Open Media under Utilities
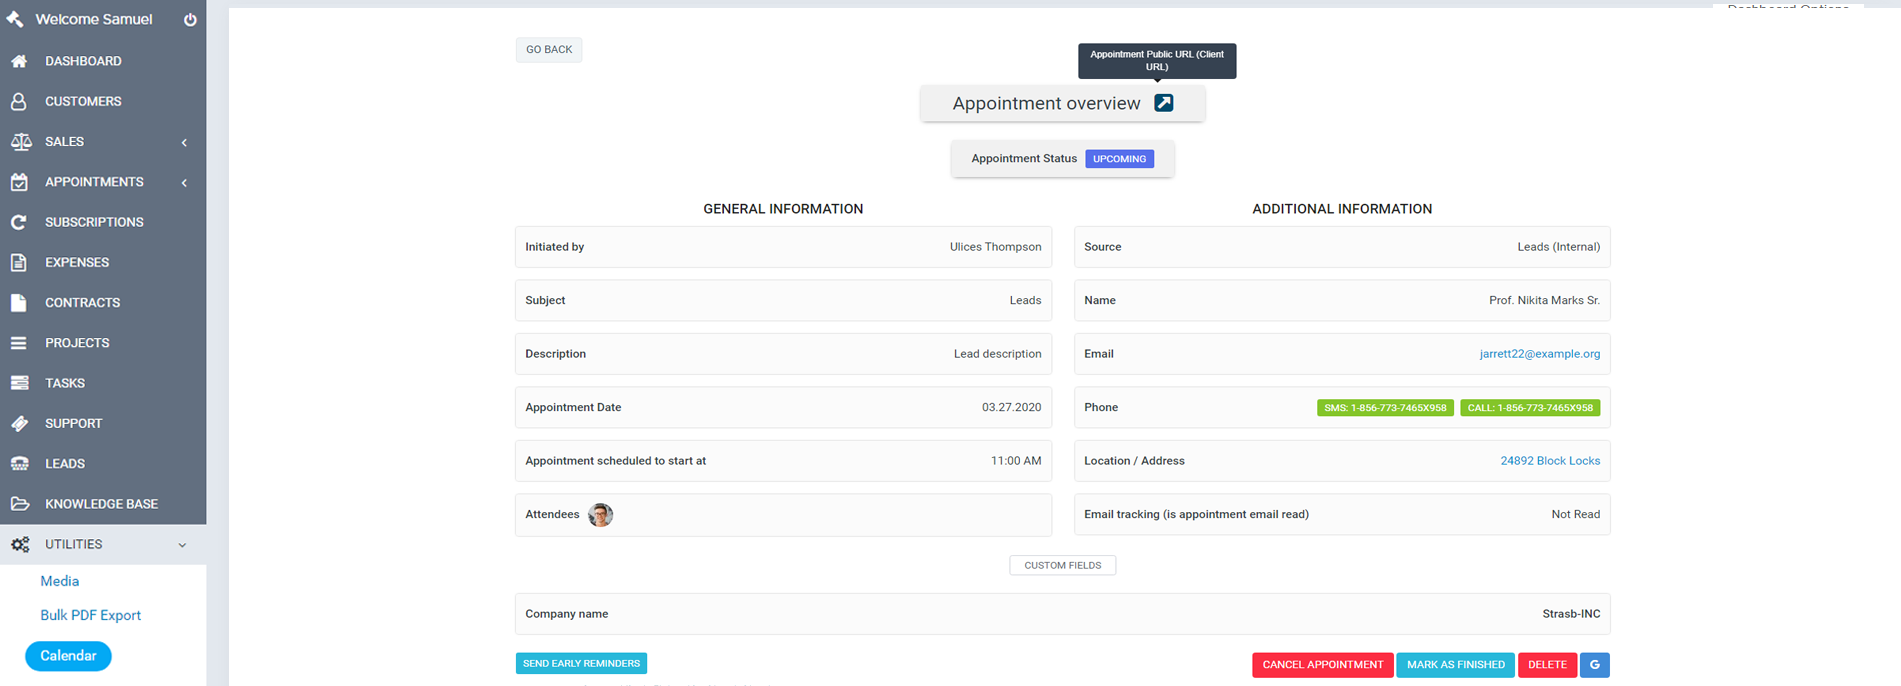 coord(59,581)
